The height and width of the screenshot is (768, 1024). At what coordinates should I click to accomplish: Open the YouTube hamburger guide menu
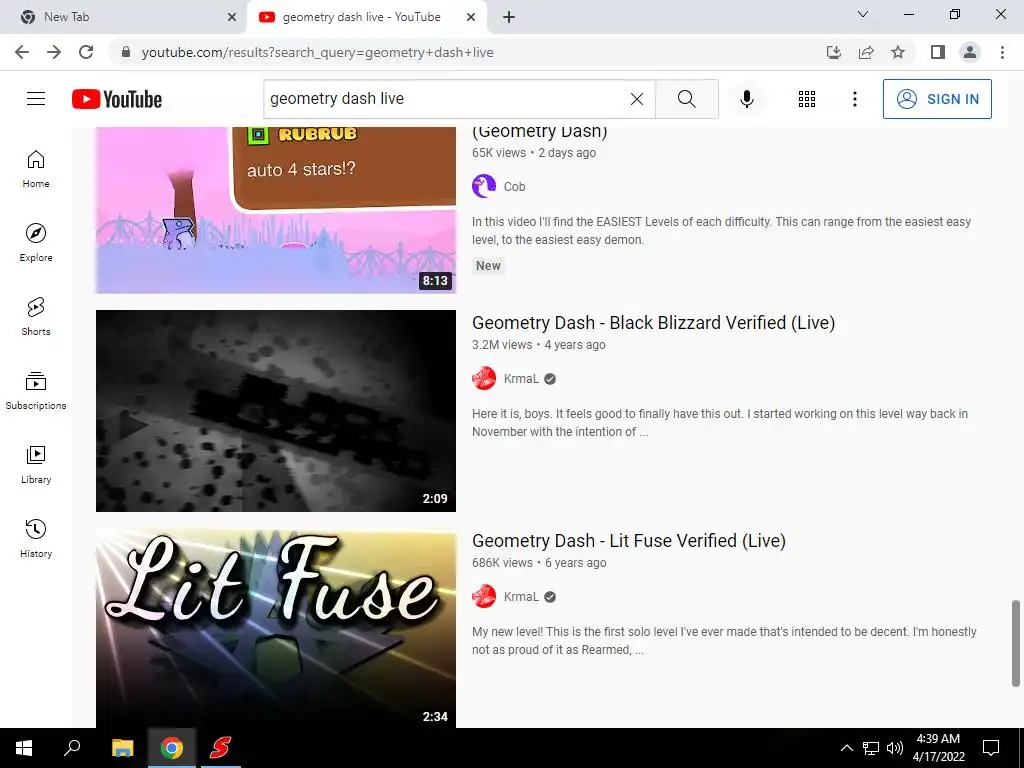pos(36,99)
